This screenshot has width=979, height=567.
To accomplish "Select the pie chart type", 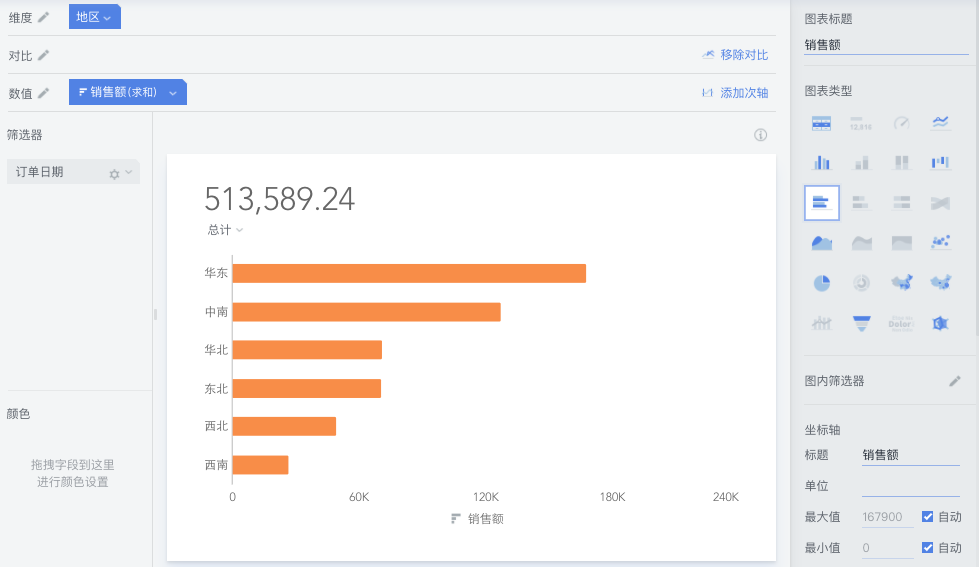I will pos(822,284).
